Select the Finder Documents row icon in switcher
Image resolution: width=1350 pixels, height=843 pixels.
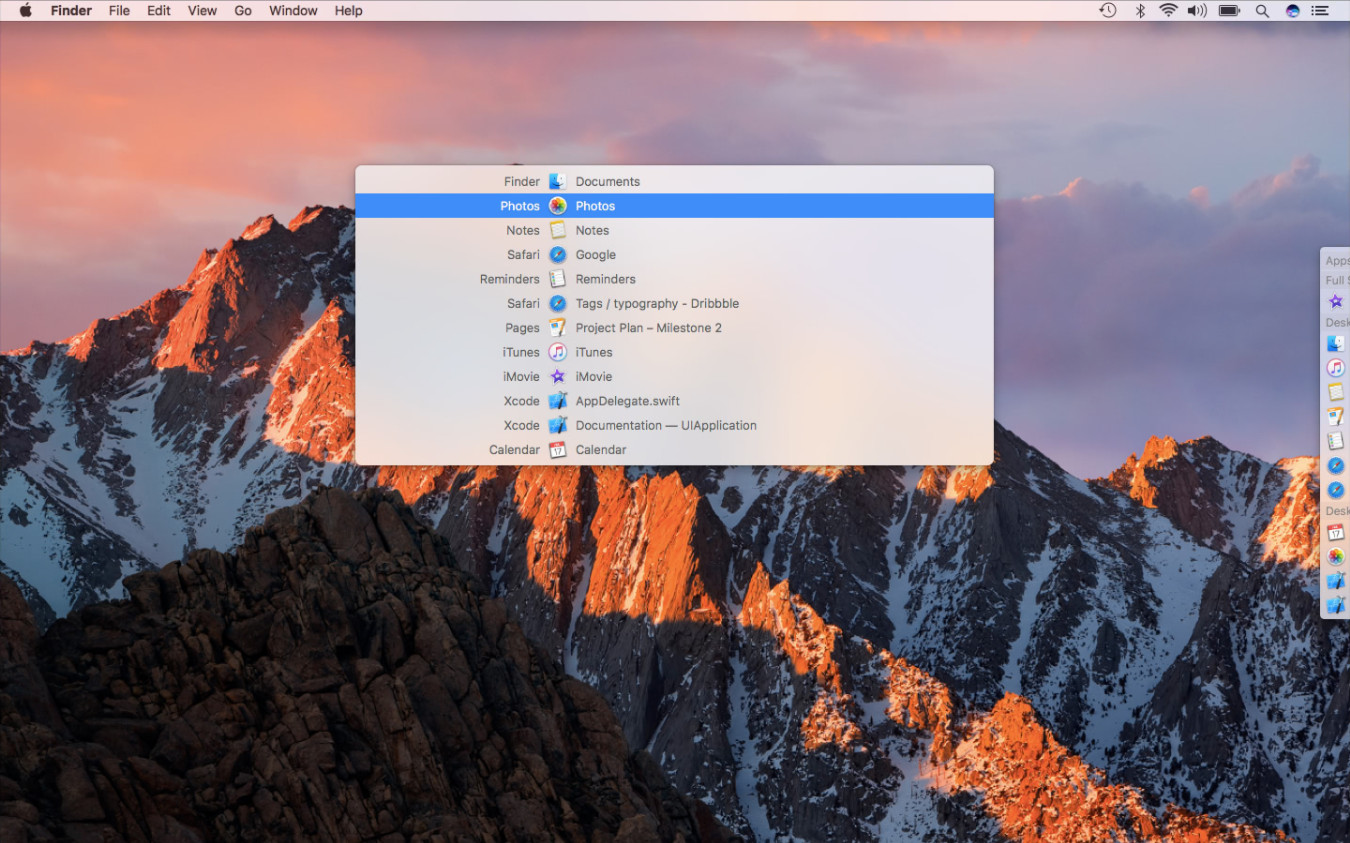click(558, 181)
